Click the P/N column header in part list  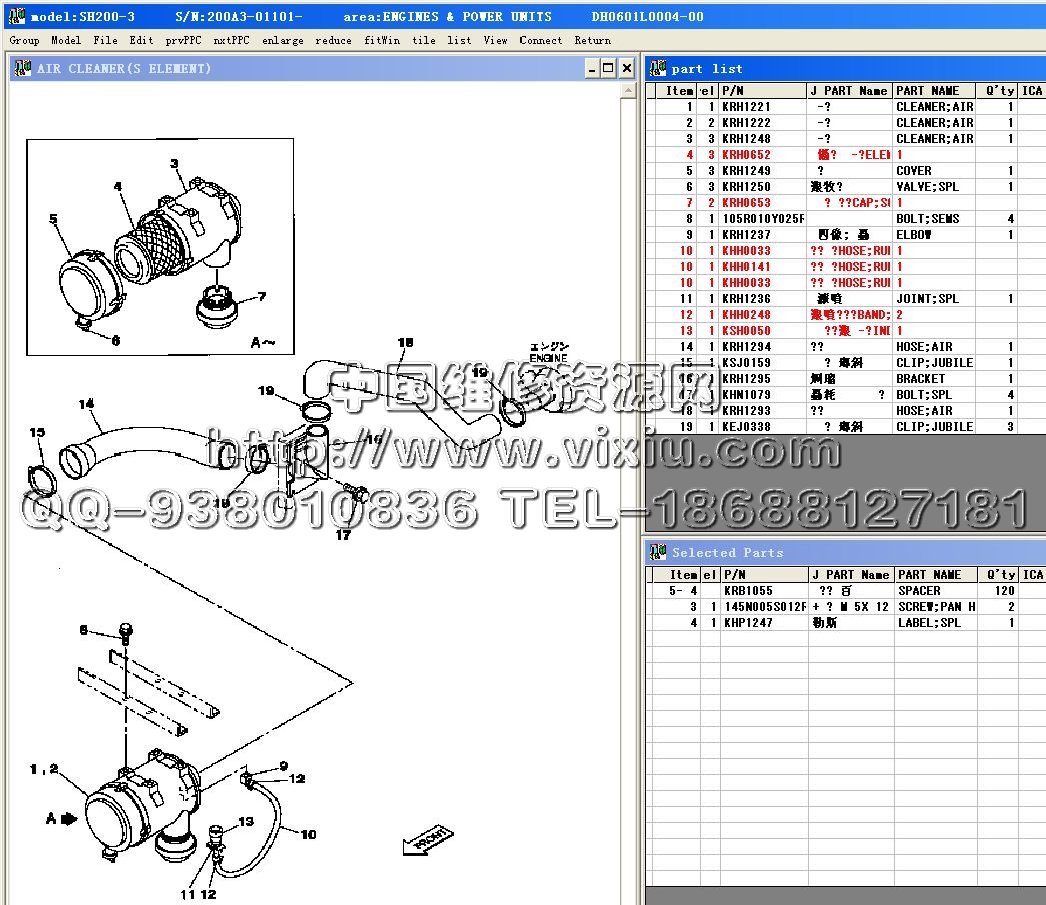click(x=762, y=91)
